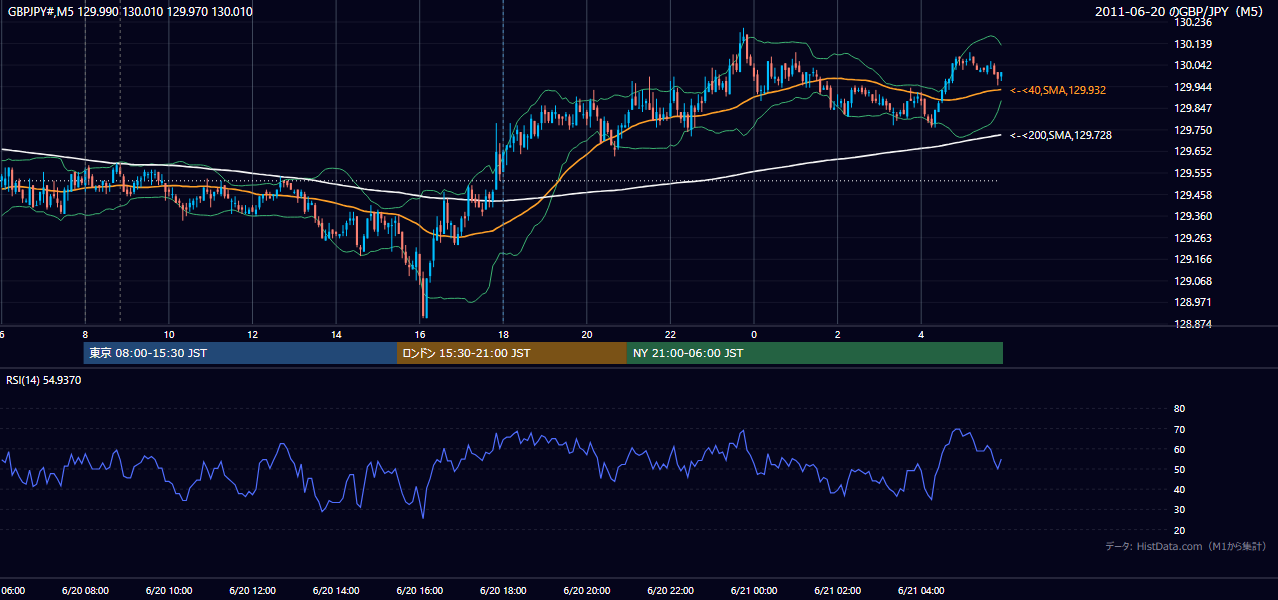Click the 40,SMA,129.932 orange label

tap(1058, 90)
